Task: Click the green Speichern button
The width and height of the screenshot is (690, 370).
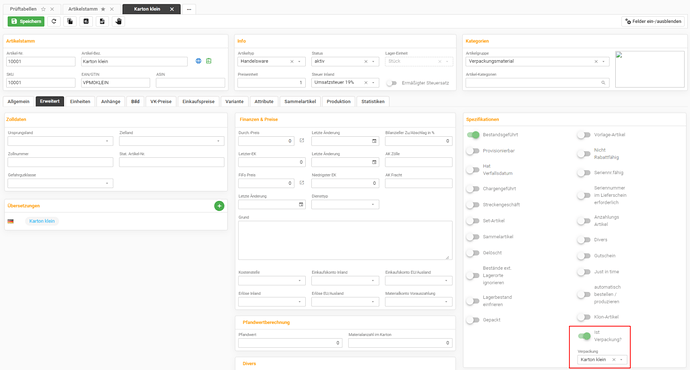Action: [x=26, y=21]
